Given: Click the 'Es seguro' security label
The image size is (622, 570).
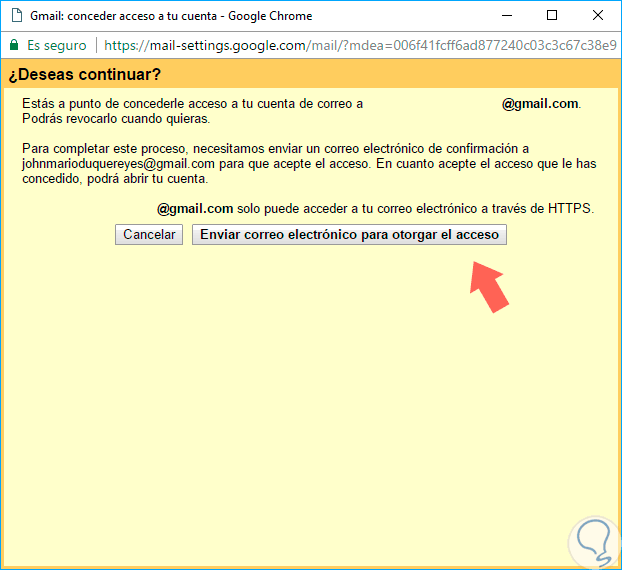Looking at the screenshot, I should click(57, 45).
